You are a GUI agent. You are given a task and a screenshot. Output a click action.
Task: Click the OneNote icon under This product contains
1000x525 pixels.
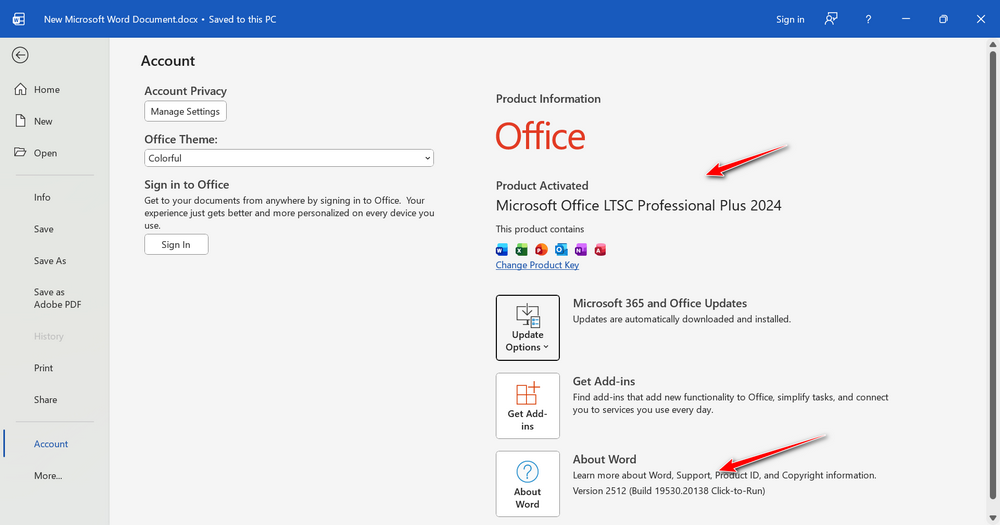click(x=580, y=249)
